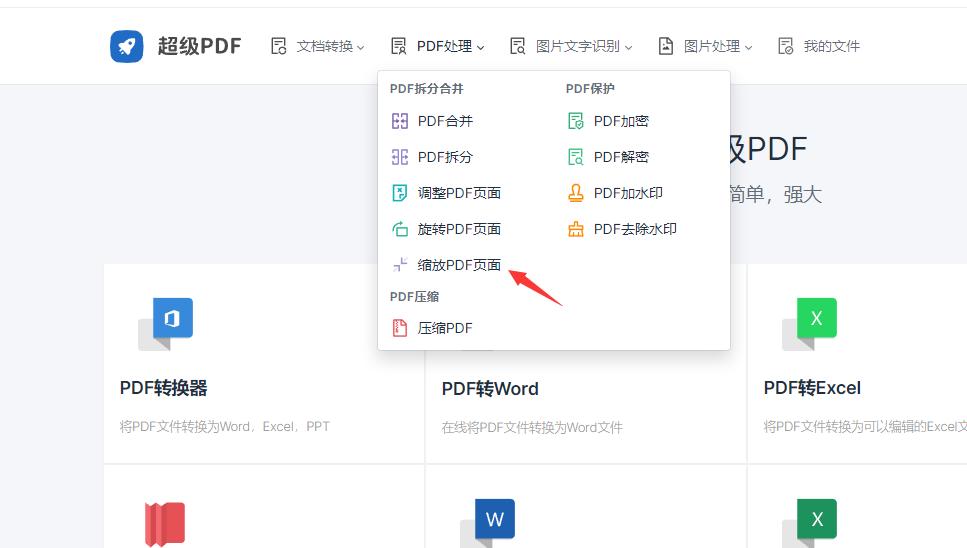Click the 压缩PDF icon
The height and width of the screenshot is (548, 967).
point(400,328)
